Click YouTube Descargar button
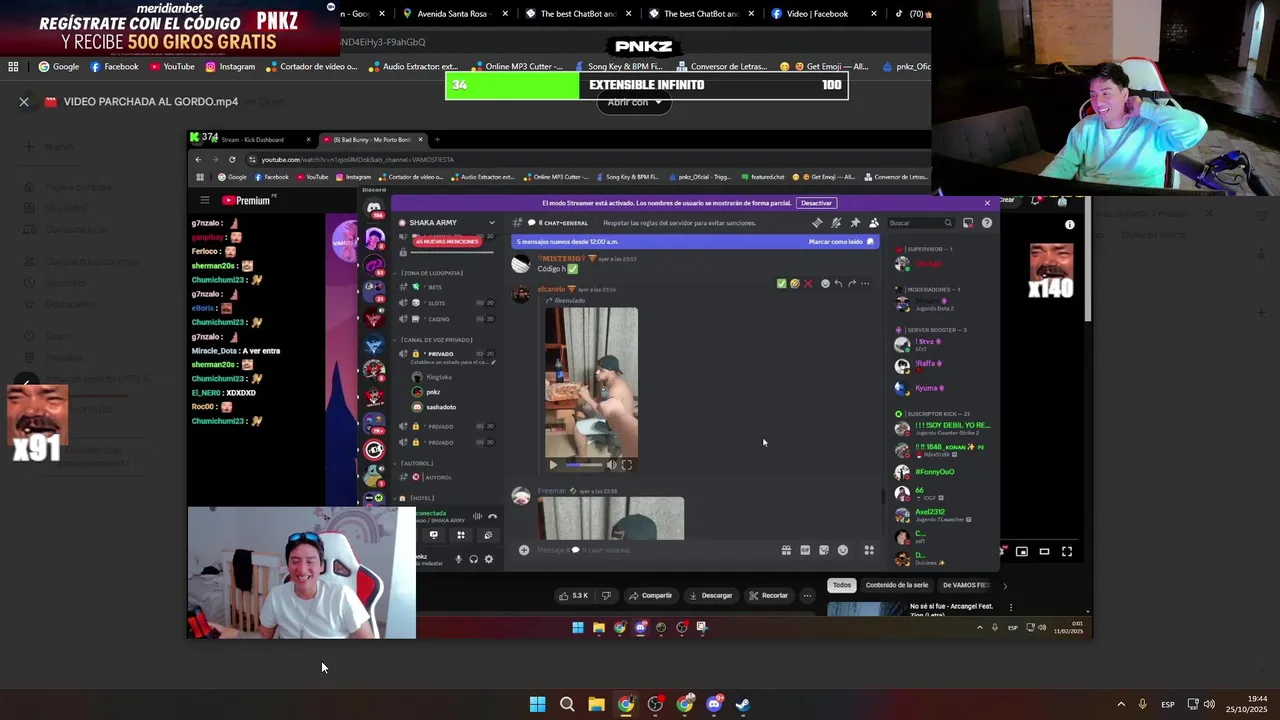 tap(710, 596)
